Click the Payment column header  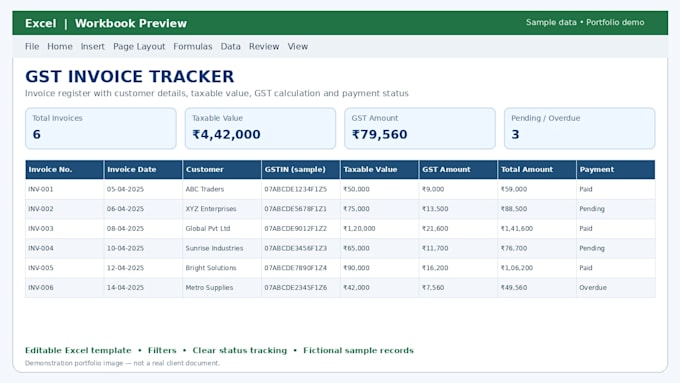click(616, 170)
